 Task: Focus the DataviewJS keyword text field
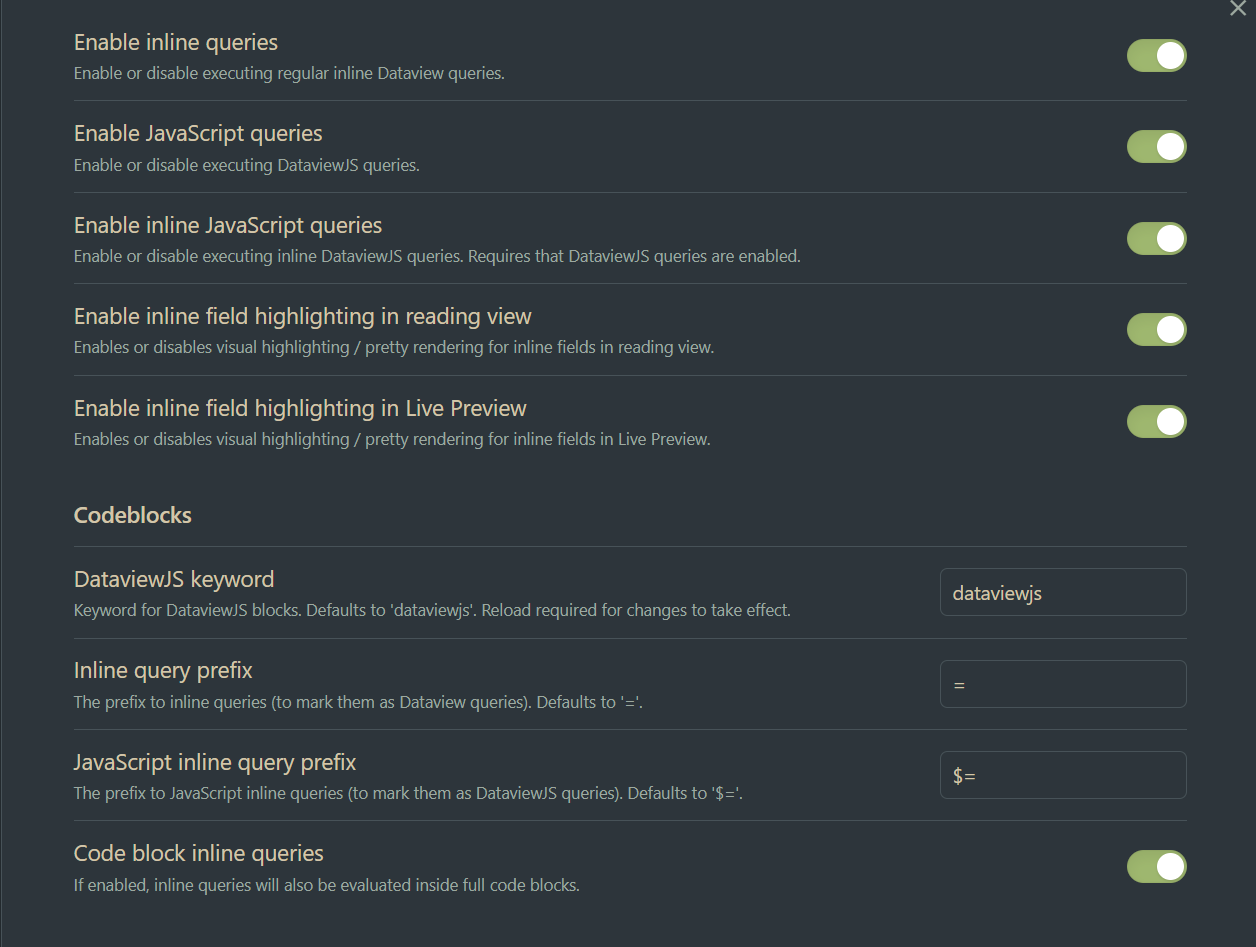1063,592
